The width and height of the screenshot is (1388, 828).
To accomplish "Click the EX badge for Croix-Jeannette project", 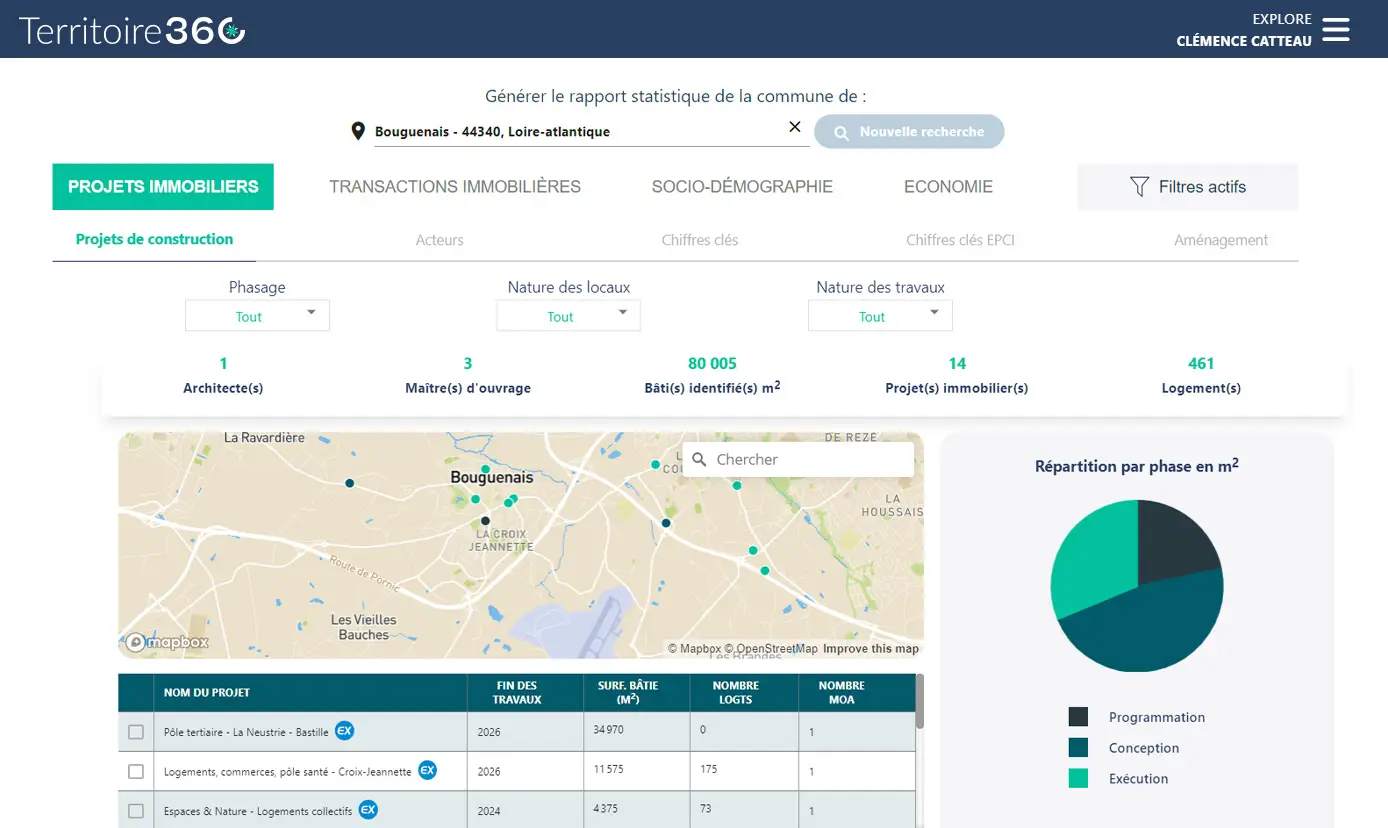I will 427,770.
